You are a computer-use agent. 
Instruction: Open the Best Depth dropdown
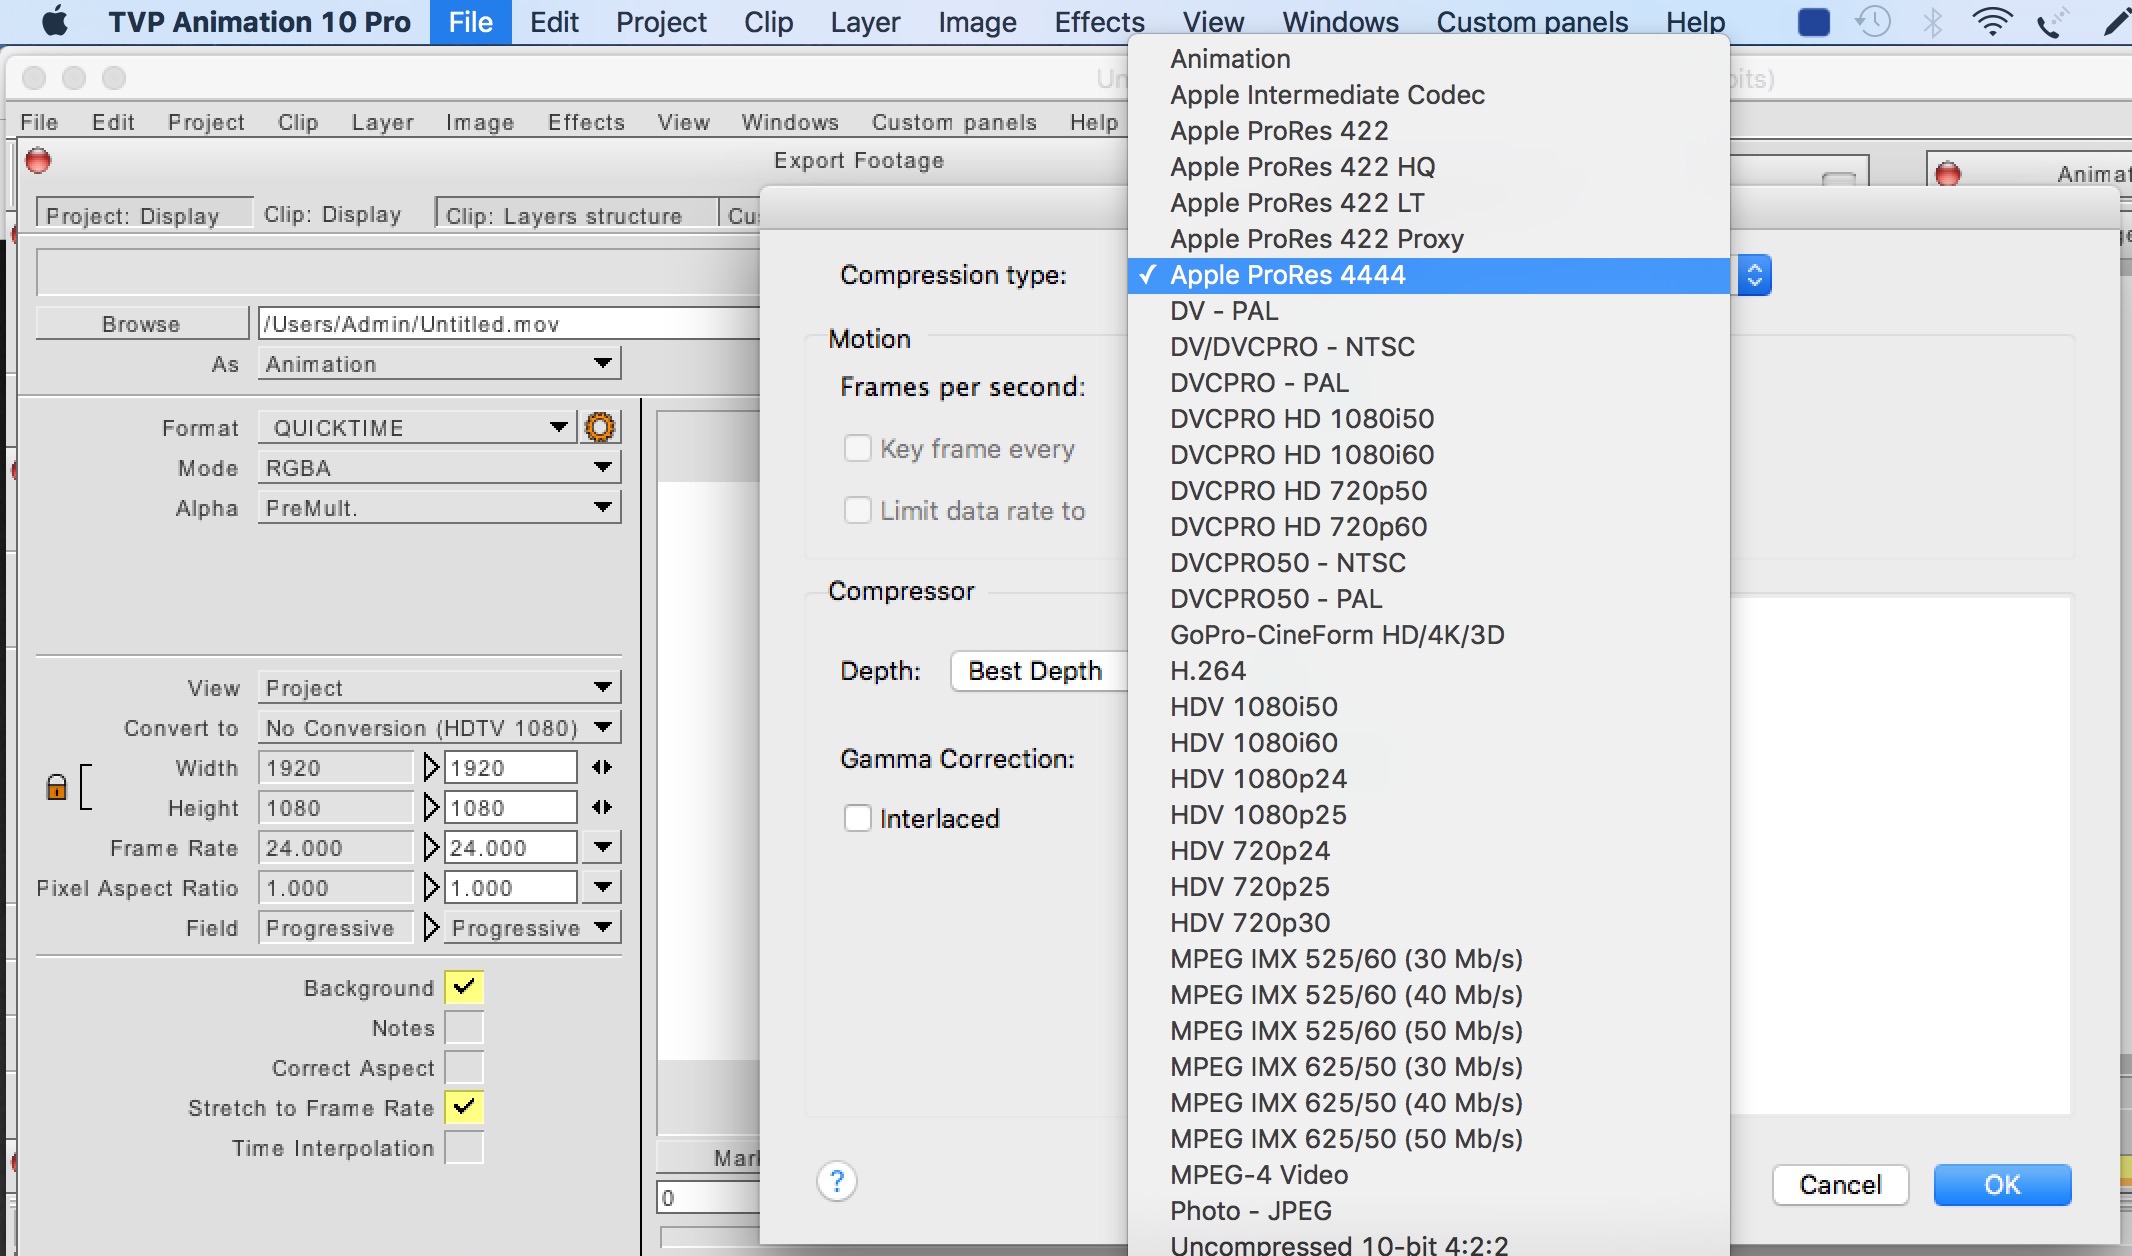(1039, 671)
